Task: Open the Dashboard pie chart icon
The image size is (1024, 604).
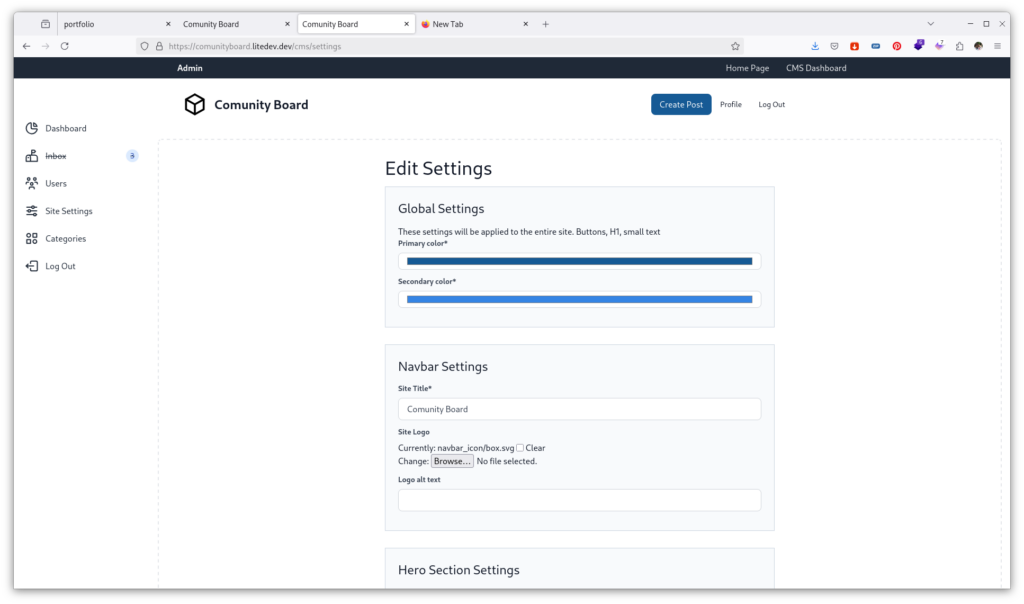Action: (32, 128)
